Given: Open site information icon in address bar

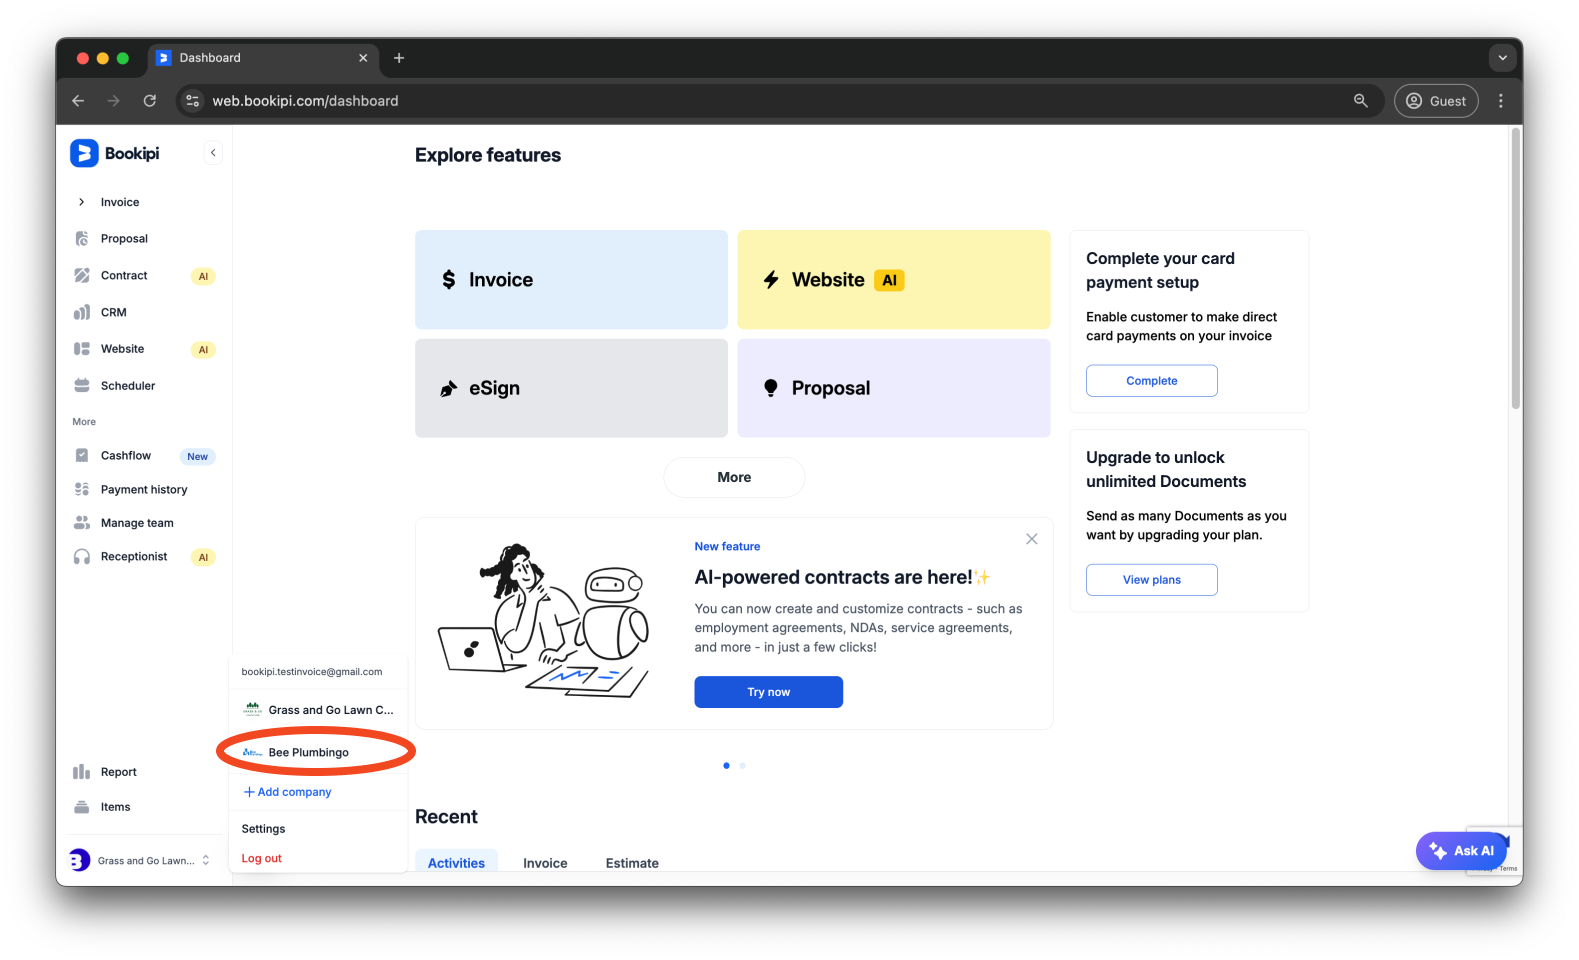Looking at the screenshot, I should click(193, 101).
